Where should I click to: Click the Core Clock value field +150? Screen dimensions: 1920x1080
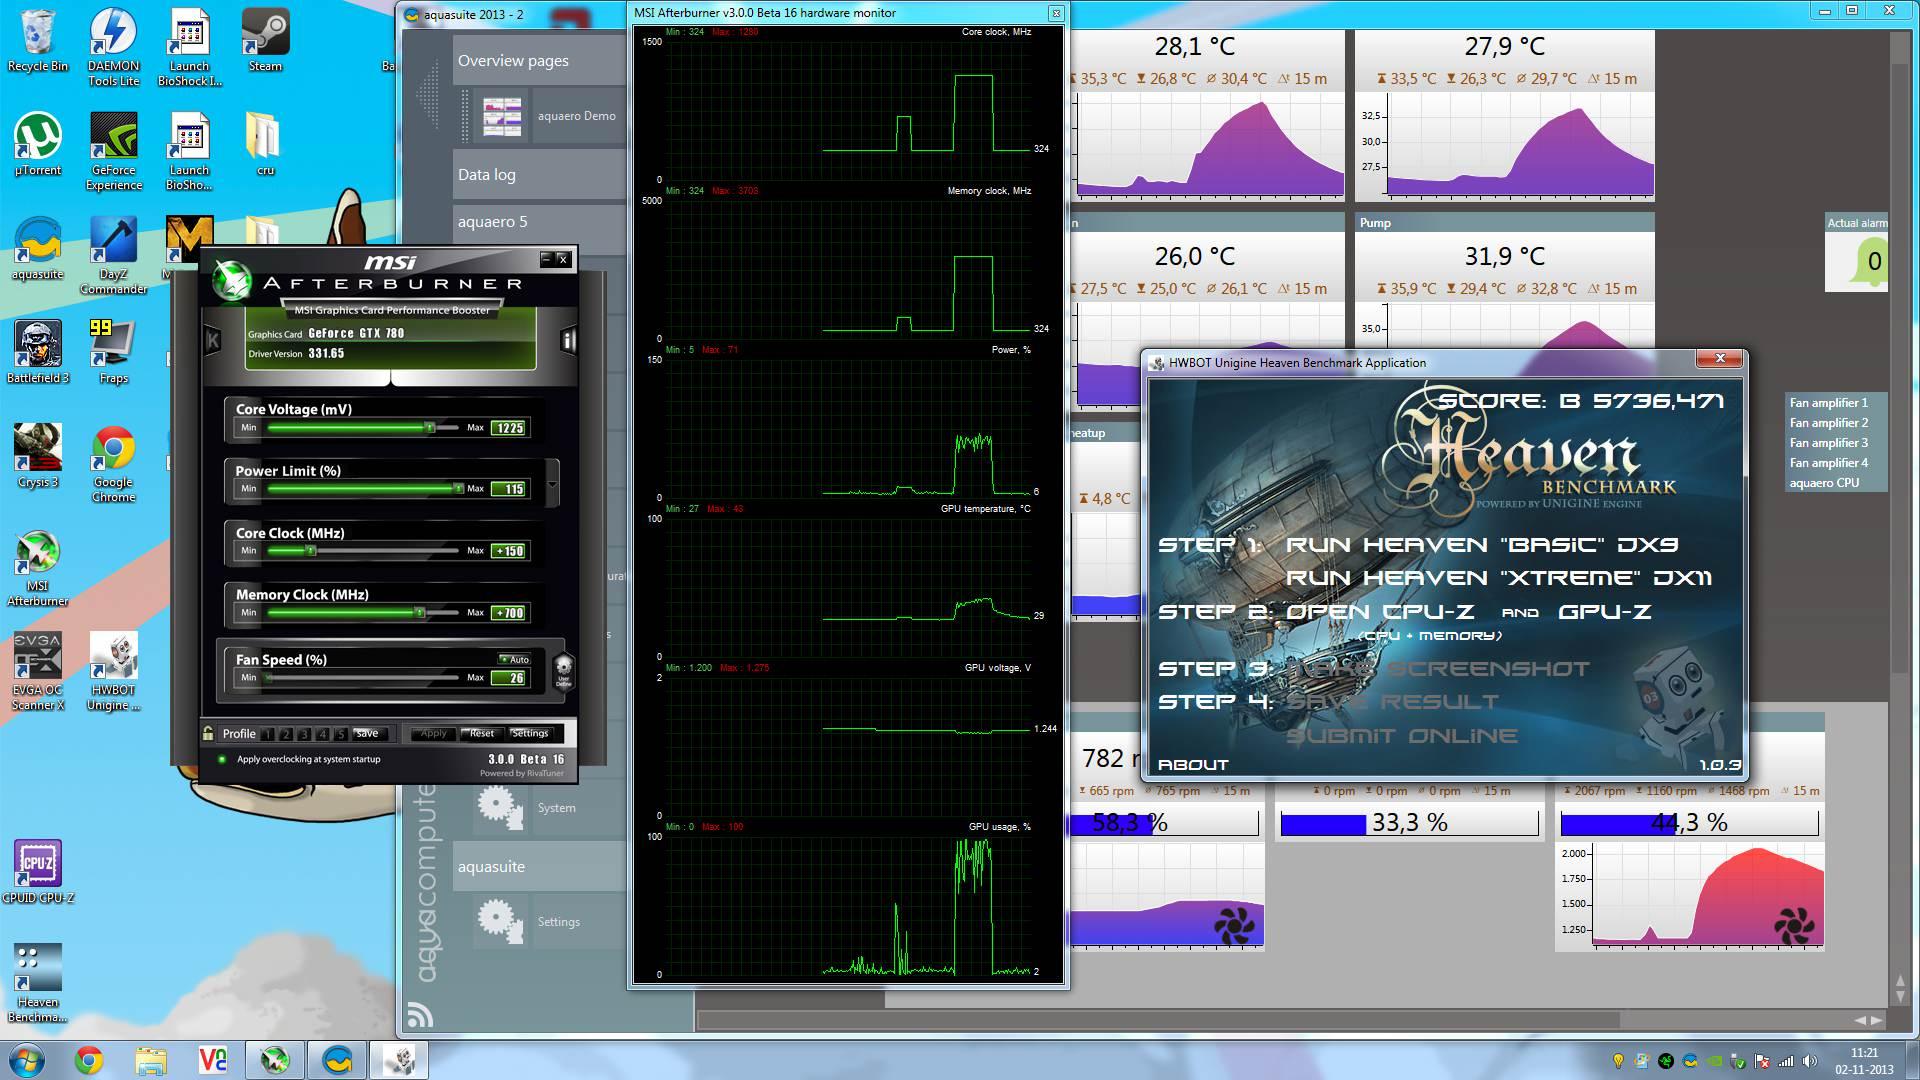coord(510,551)
